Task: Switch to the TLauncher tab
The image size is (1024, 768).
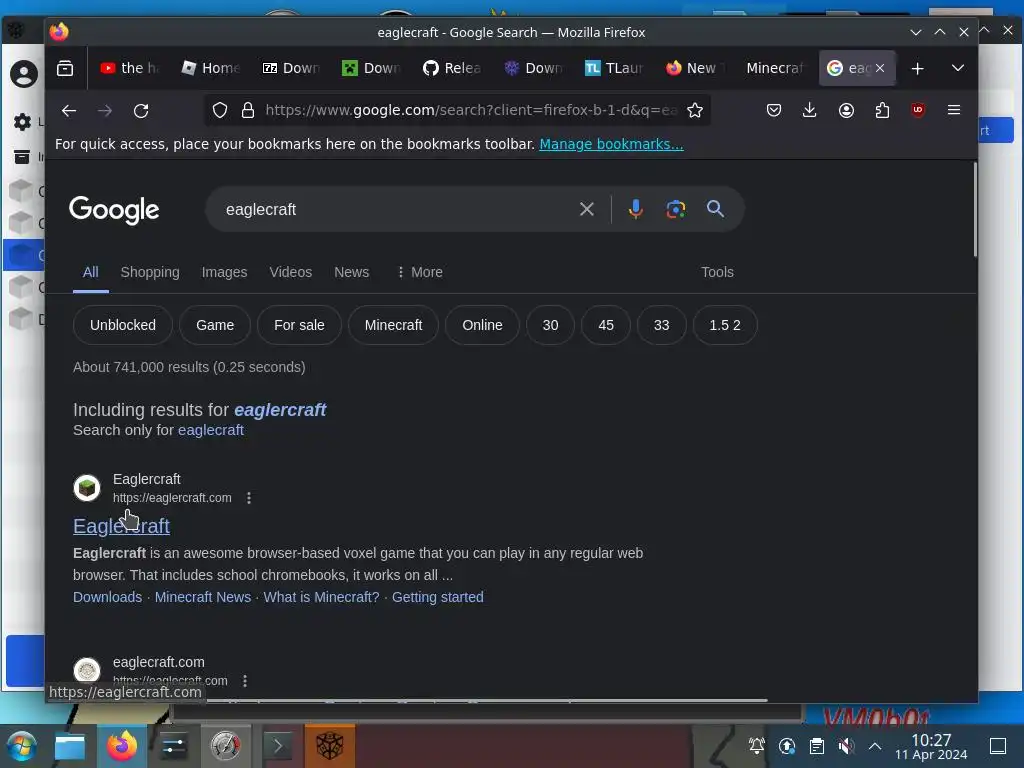Action: point(614,68)
